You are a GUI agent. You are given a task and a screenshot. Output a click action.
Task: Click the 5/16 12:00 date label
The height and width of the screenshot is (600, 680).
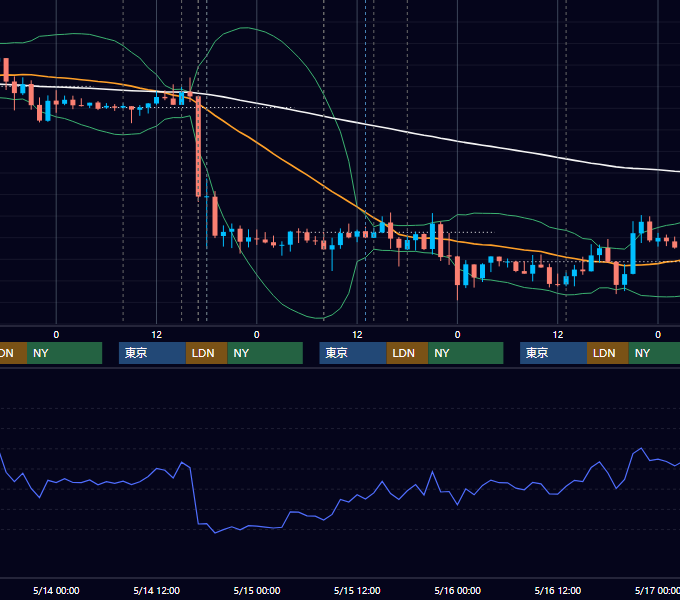pos(558,590)
